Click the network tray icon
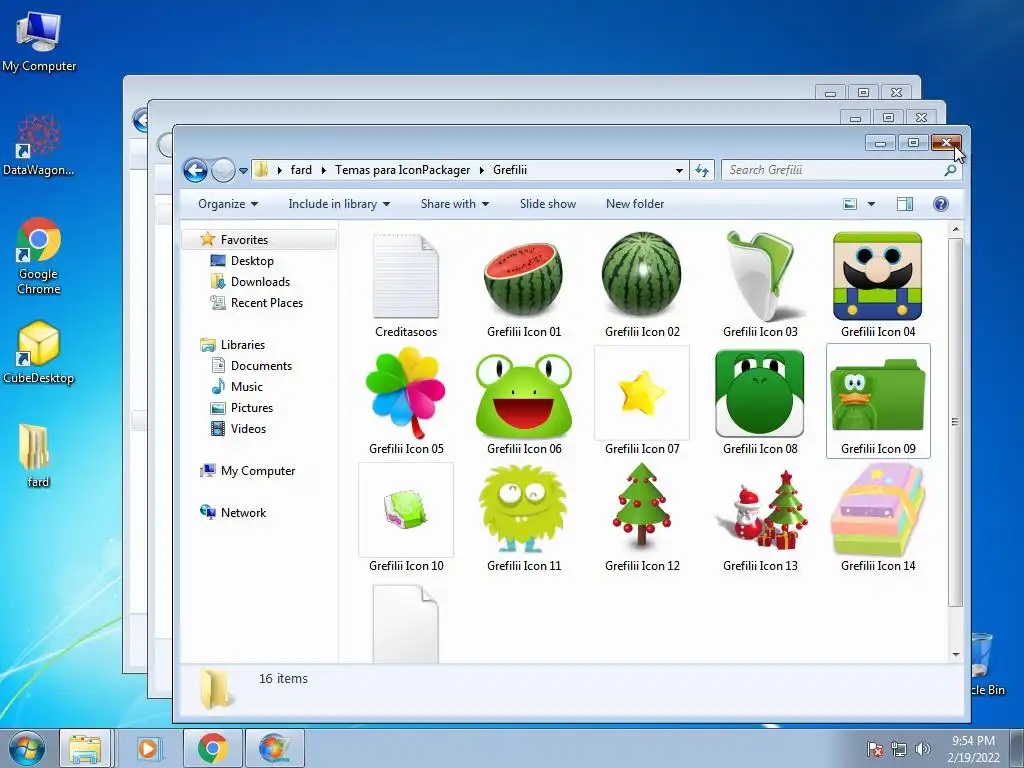 [899, 749]
